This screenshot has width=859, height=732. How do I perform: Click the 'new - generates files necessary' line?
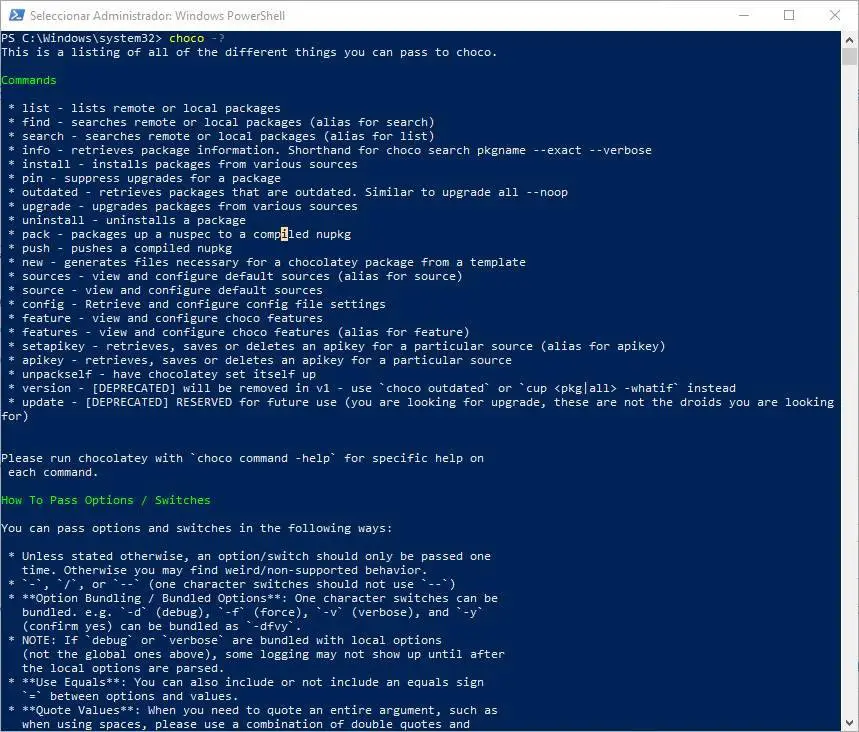[x=267, y=262]
